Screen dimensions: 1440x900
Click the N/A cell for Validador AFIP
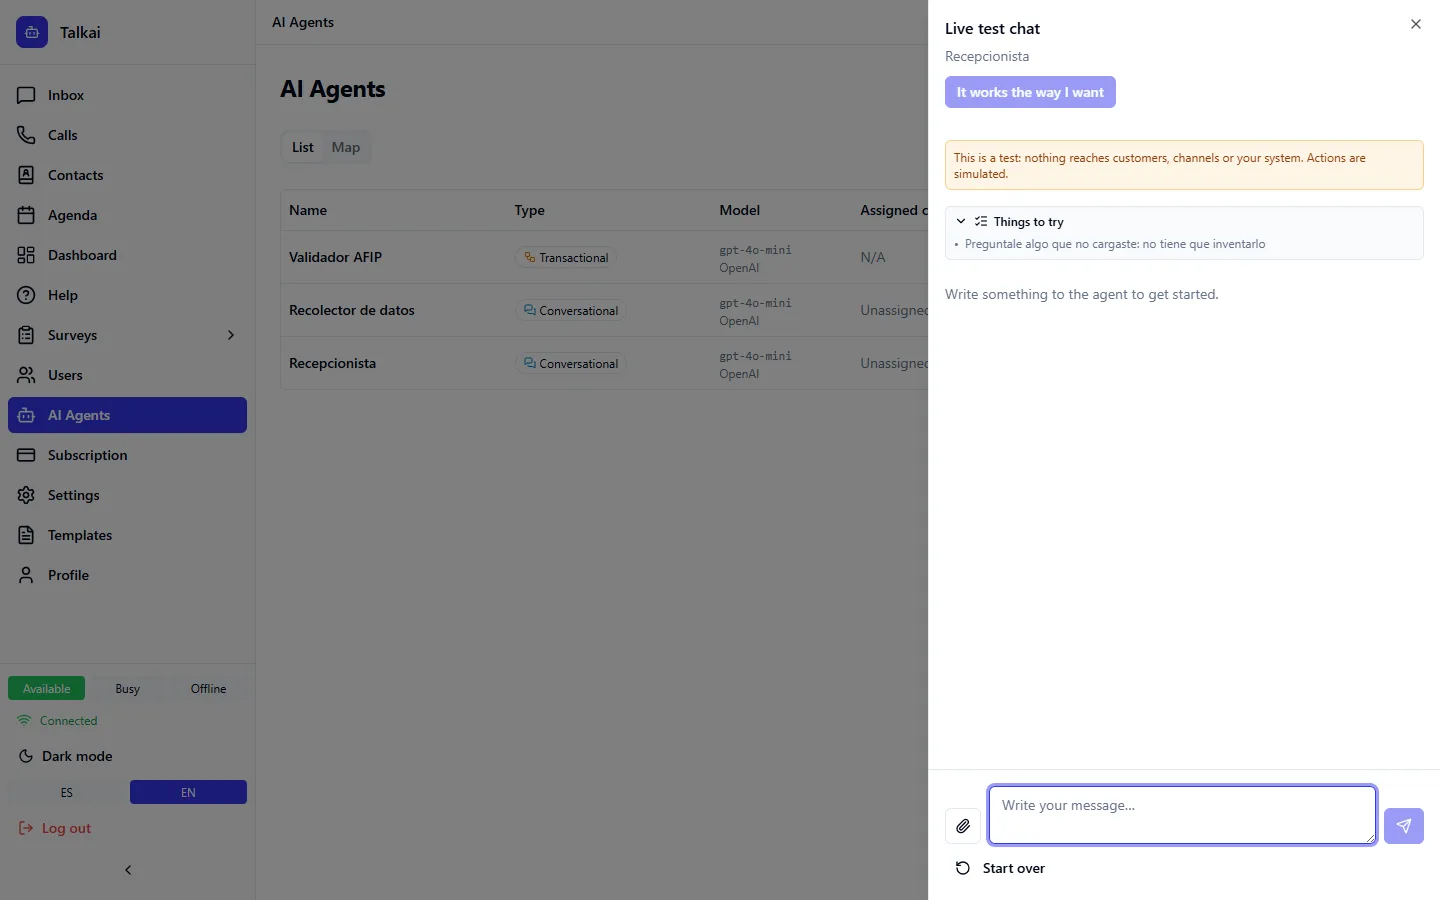pos(873,257)
